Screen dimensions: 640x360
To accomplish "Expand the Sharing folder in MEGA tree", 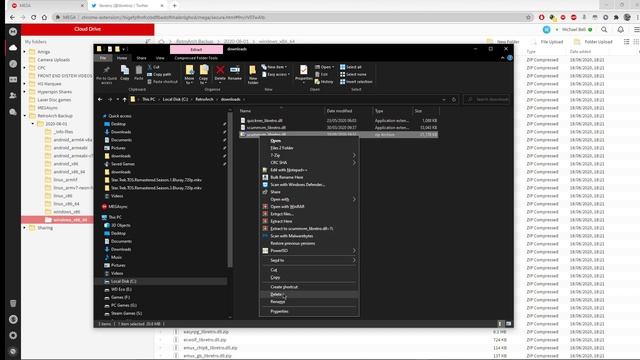I will [24, 228].
